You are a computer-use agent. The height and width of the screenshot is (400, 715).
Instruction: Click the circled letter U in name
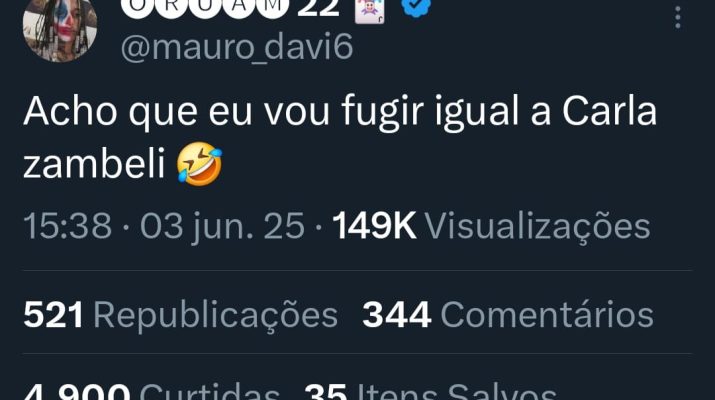(205, 7)
